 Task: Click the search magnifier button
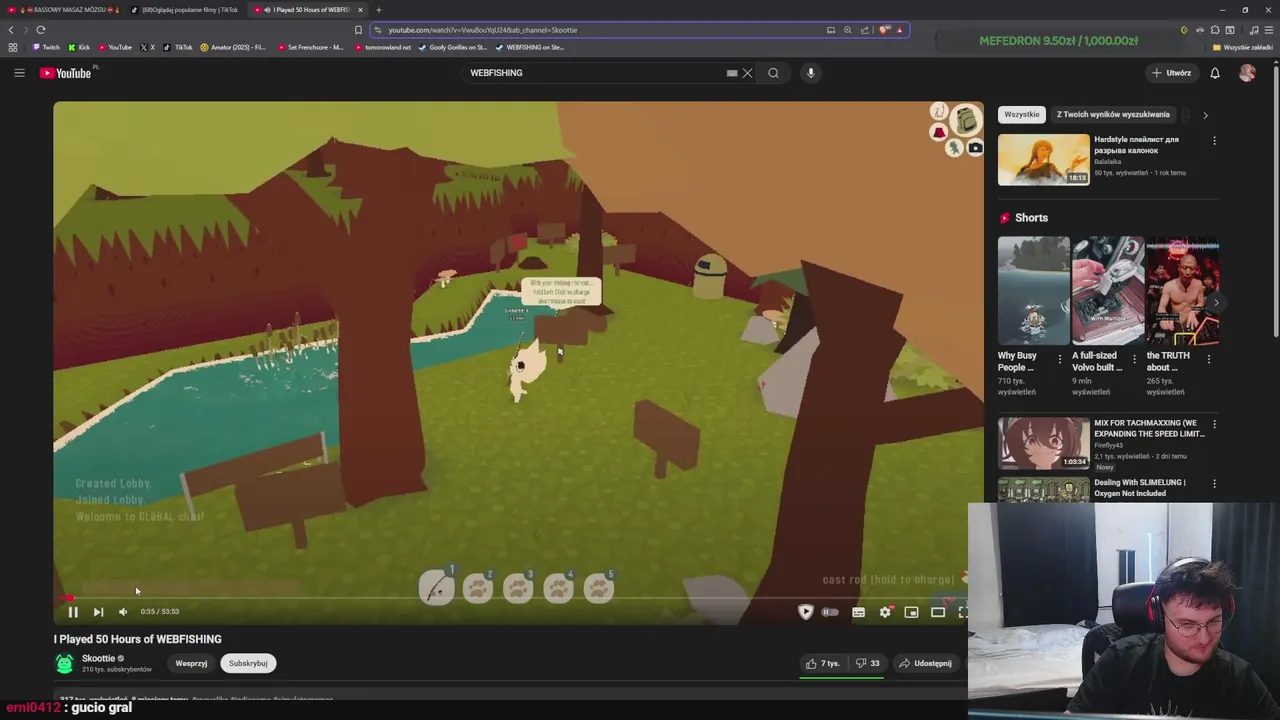(773, 73)
